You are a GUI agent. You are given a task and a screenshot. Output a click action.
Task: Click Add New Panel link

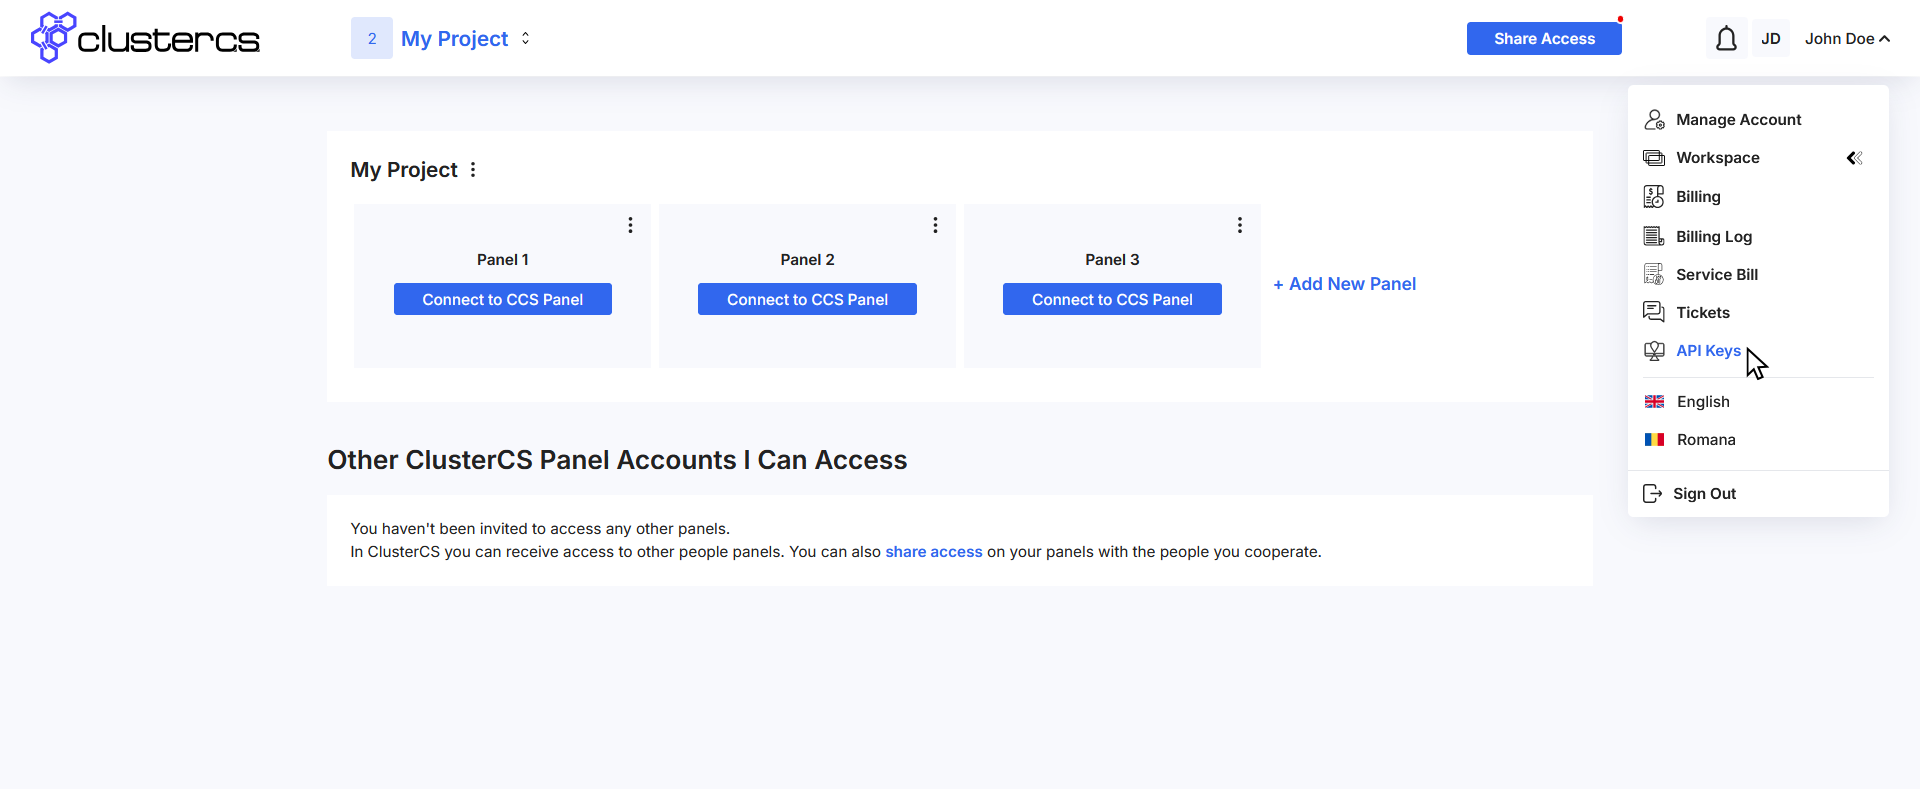click(1344, 284)
